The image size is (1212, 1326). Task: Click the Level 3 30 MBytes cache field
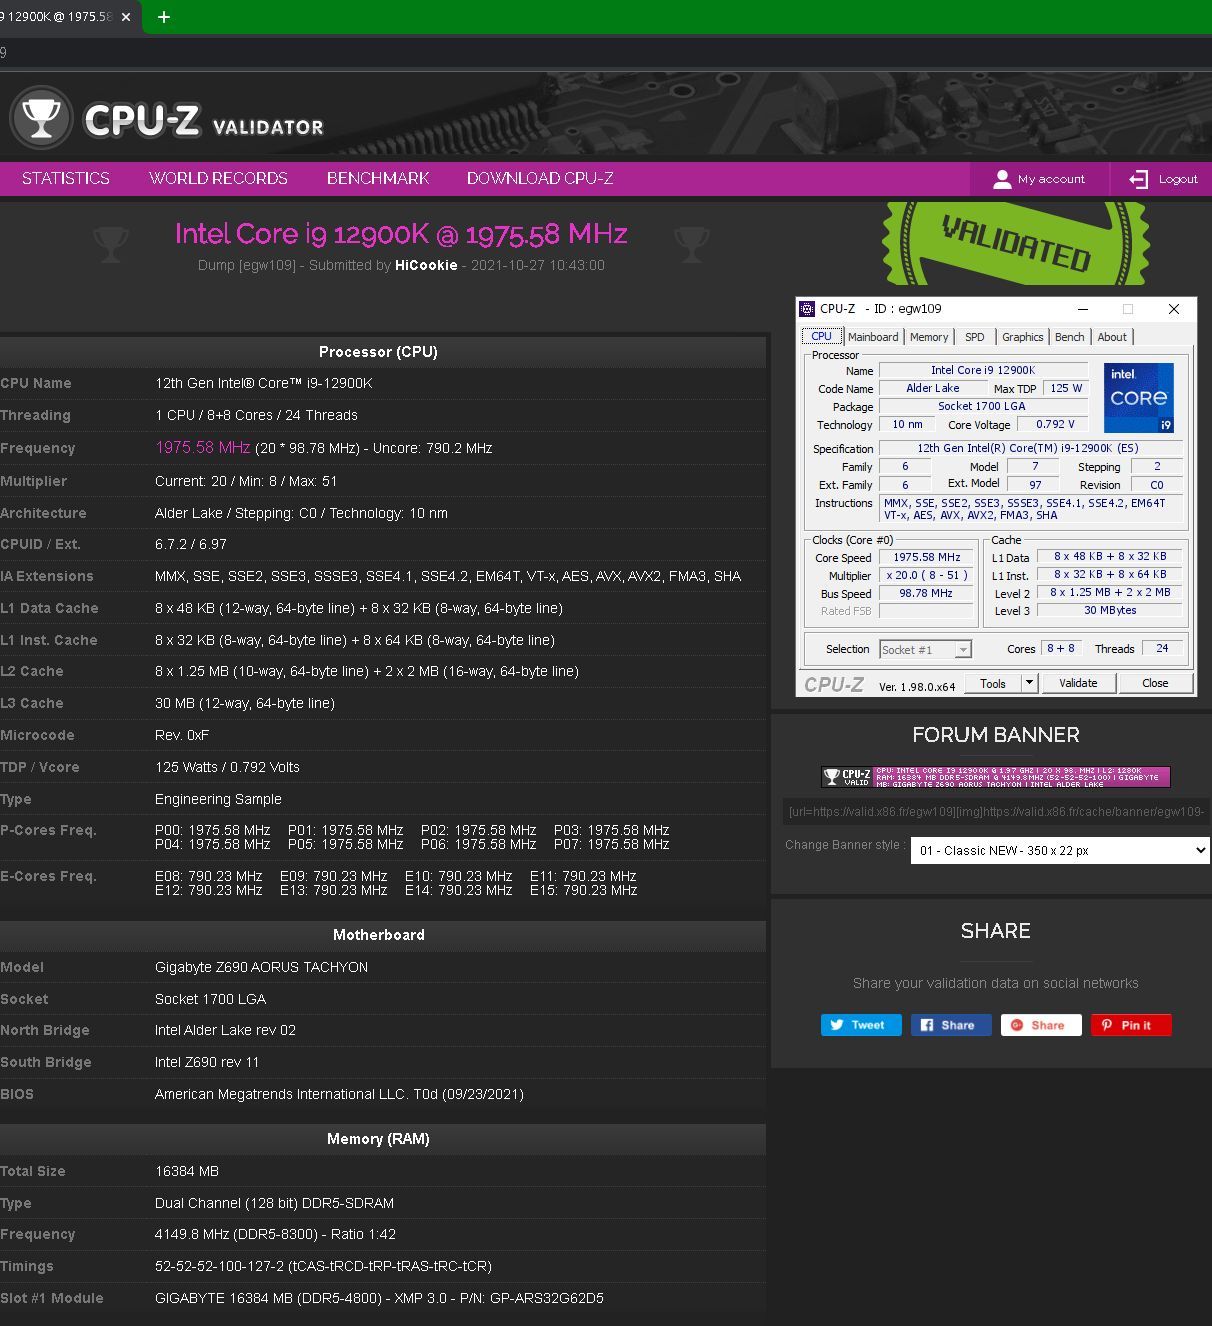(x=1110, y=610)
